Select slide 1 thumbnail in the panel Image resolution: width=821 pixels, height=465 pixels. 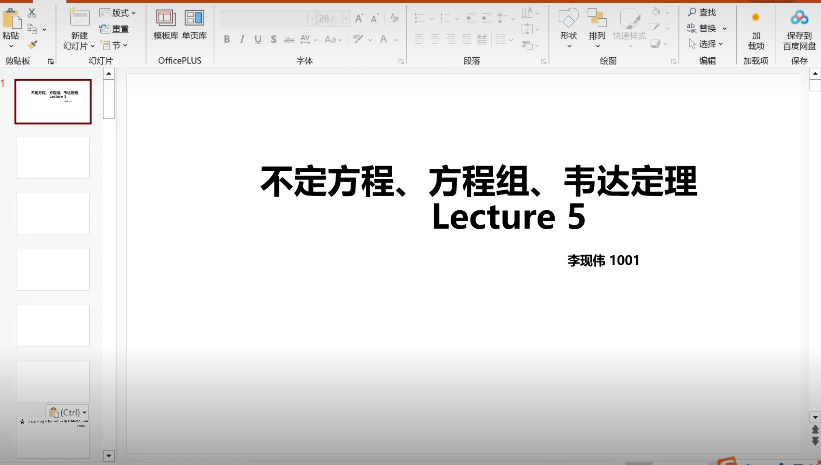coord(52,101)
